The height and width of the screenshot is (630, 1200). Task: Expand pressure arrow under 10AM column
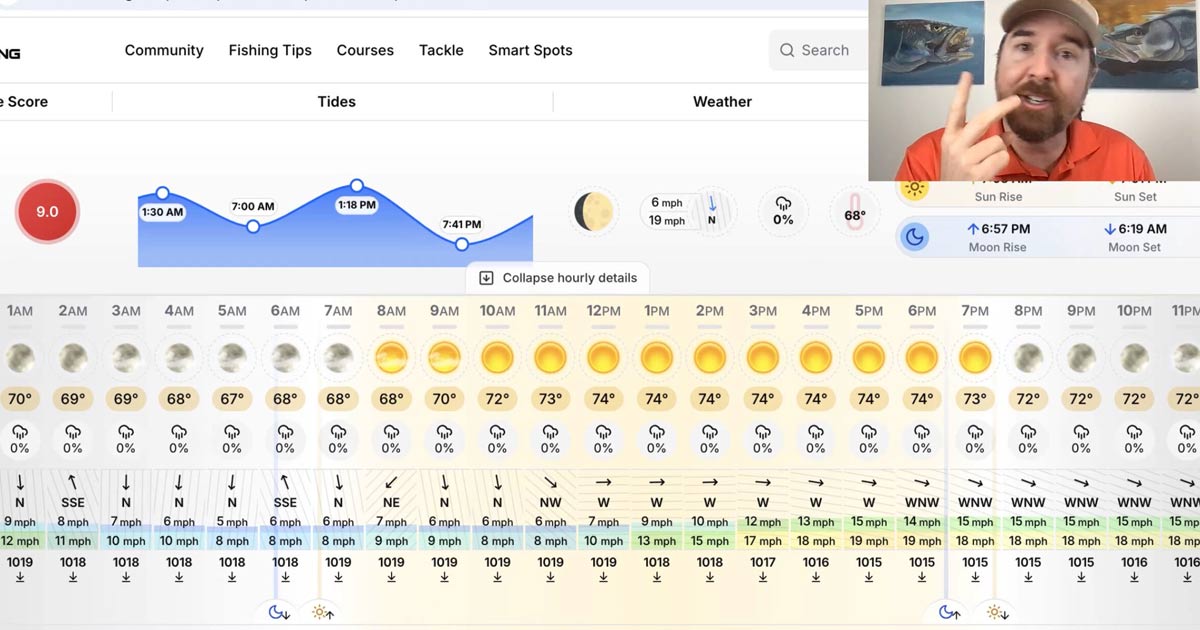pyautogui.click(x=497, y=578)
